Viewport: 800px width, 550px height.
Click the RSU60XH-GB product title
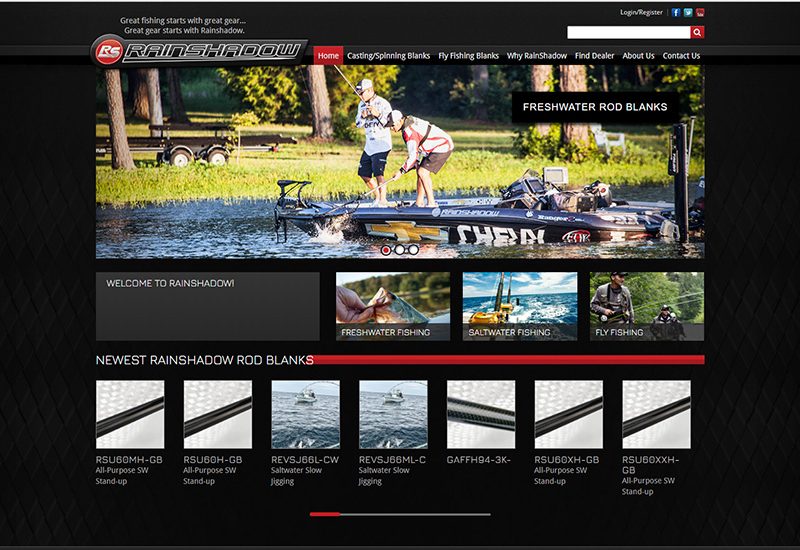coord(567,460)
